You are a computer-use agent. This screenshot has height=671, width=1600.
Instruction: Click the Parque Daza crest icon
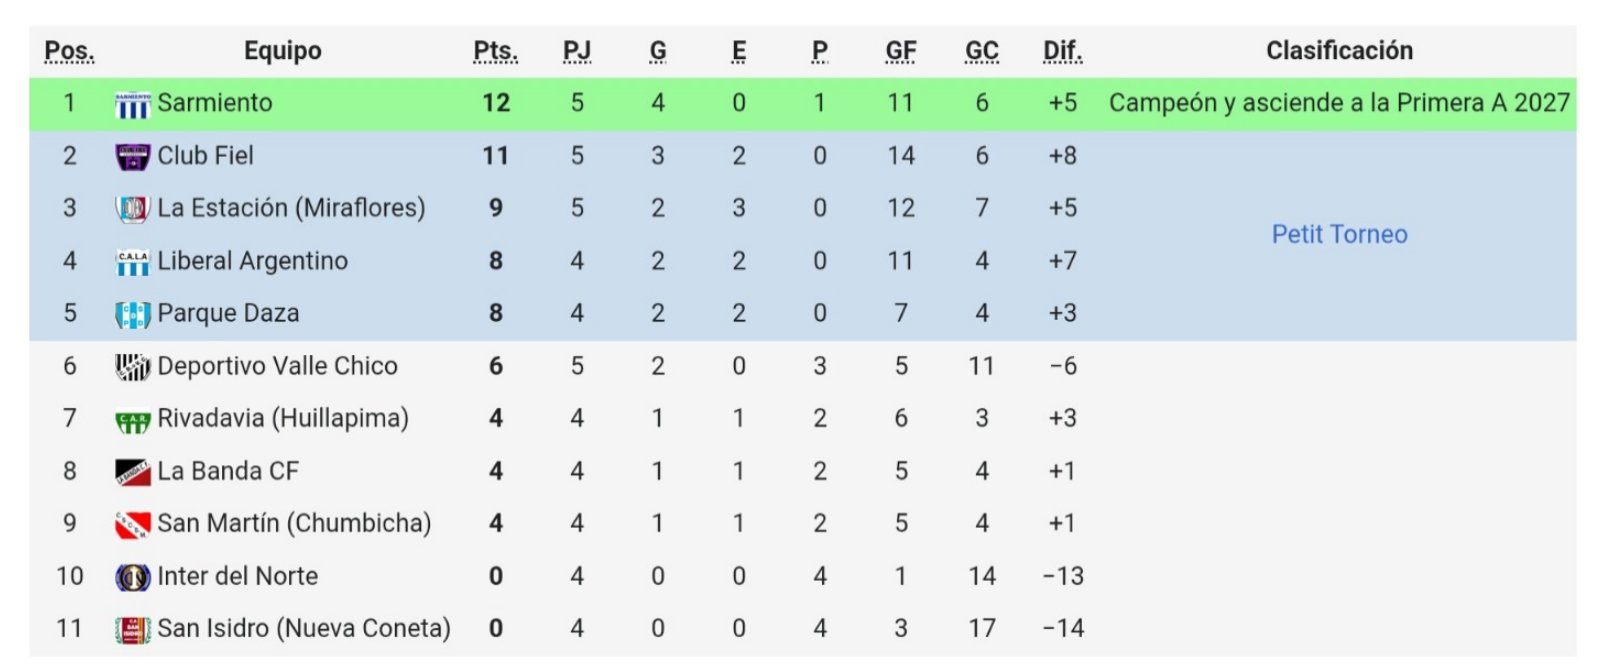pyautogui.click(x=133, y=314)
